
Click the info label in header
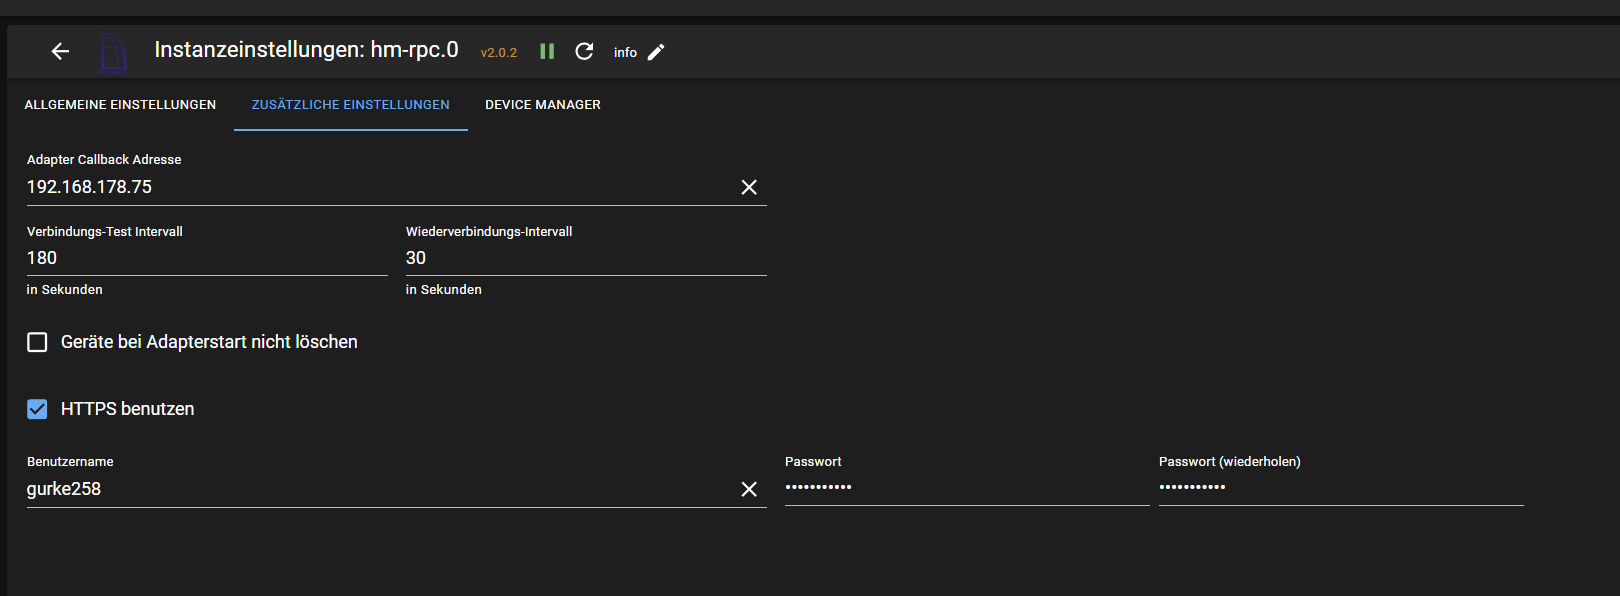[625, 52]
